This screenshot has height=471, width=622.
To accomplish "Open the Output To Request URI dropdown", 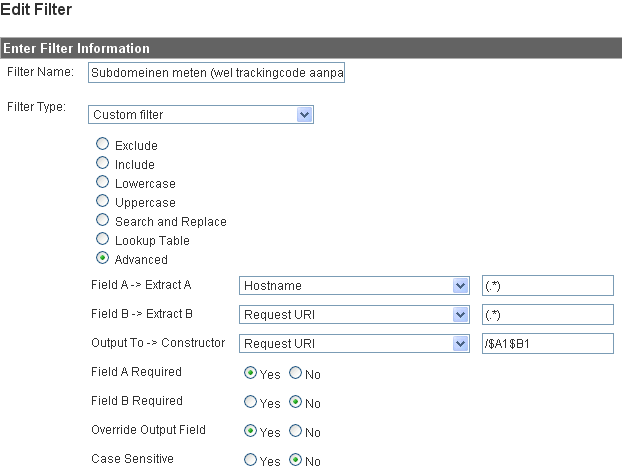I will tap(354, 344).
